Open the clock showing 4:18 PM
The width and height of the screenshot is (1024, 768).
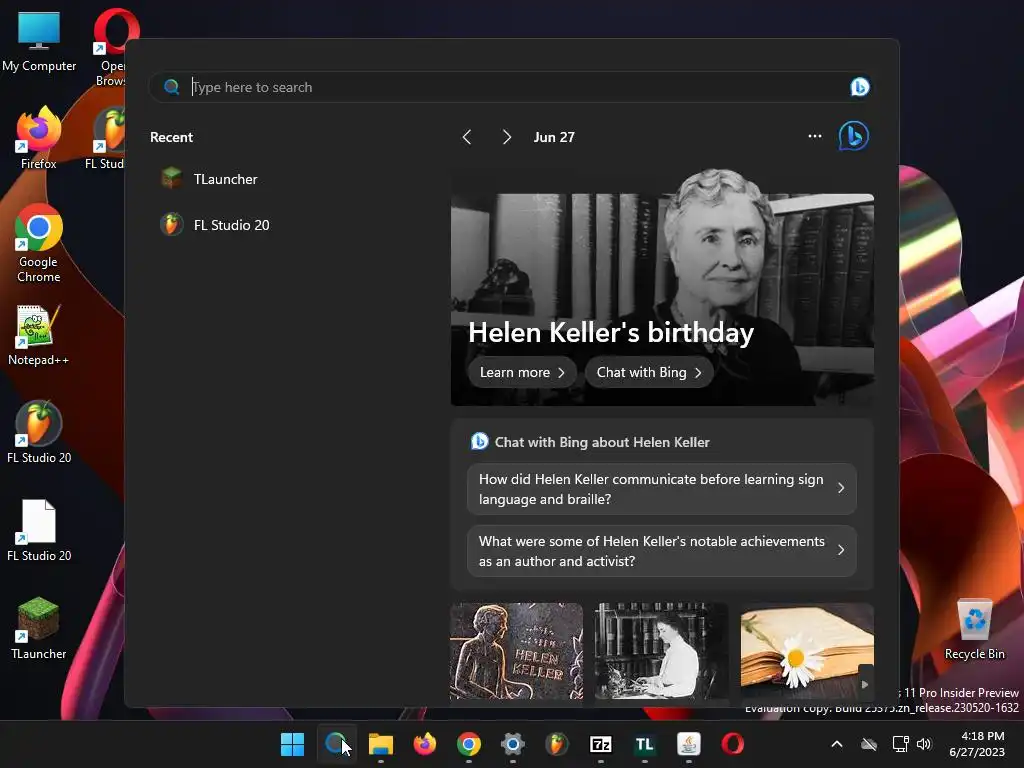pyautogui.click(x=976, y=744)
